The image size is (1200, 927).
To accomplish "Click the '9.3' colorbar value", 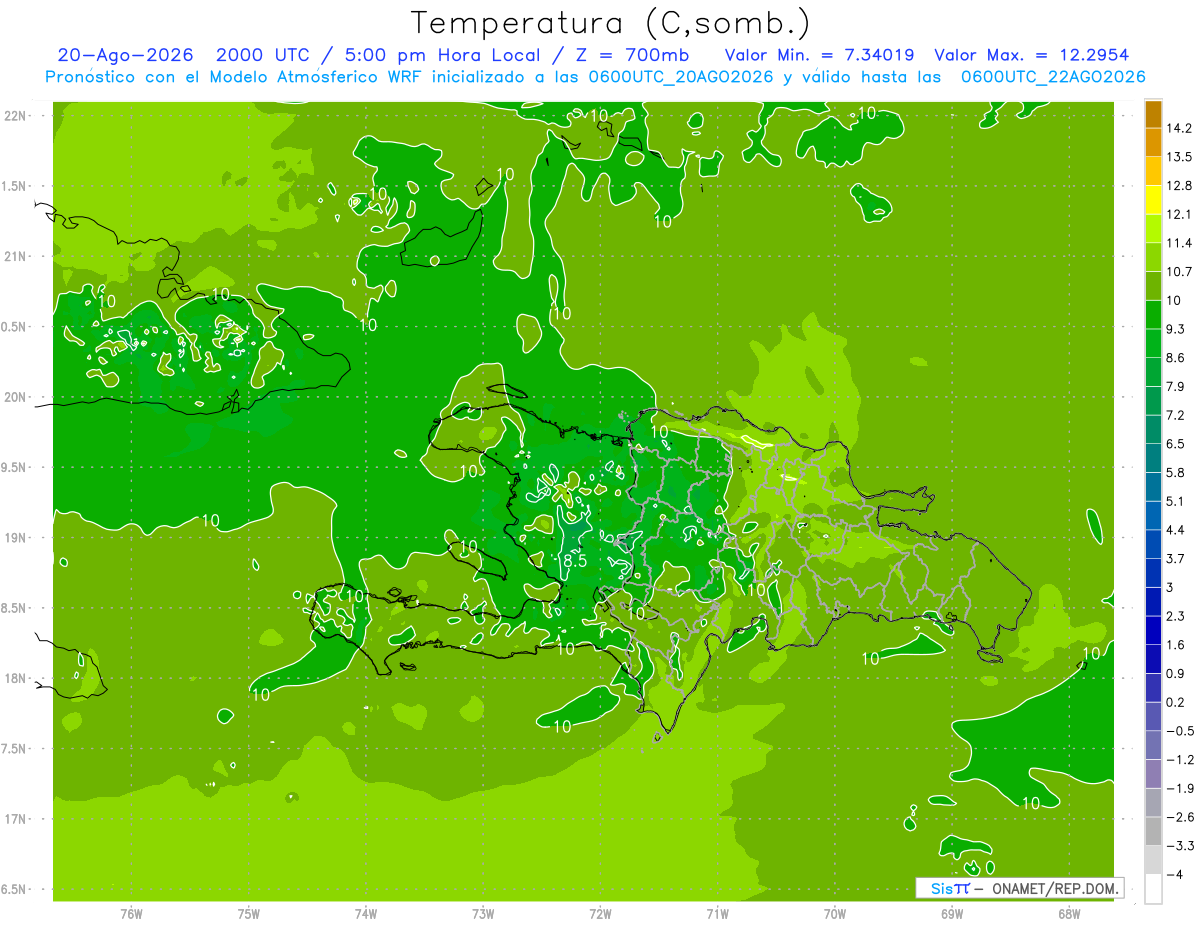I will tap(1176, 329).
